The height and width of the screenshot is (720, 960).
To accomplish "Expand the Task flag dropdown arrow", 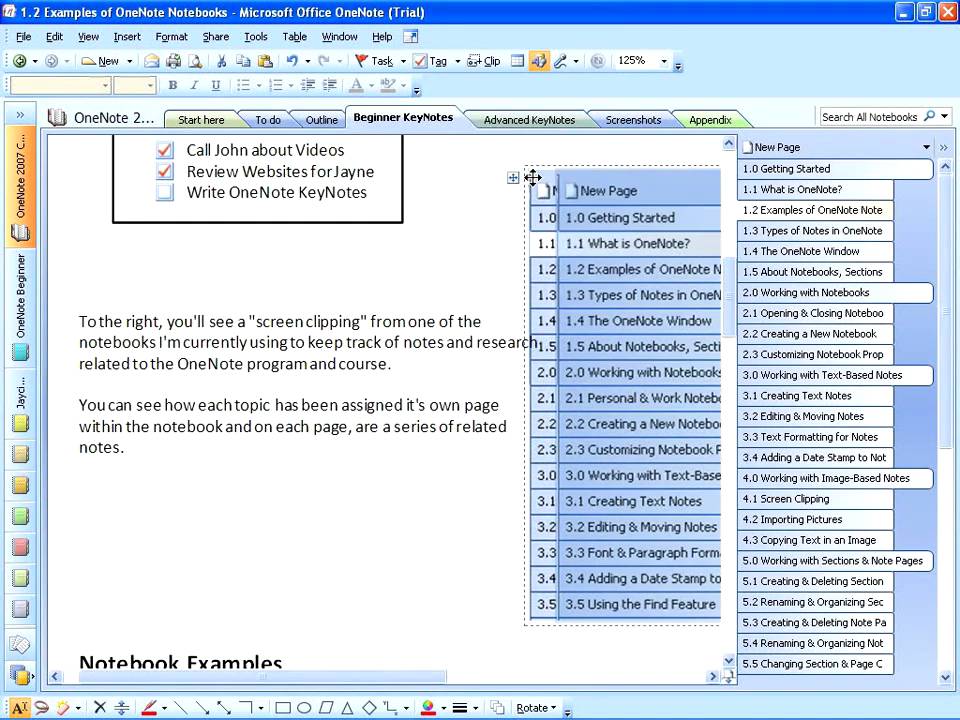I will pos(403,61).
